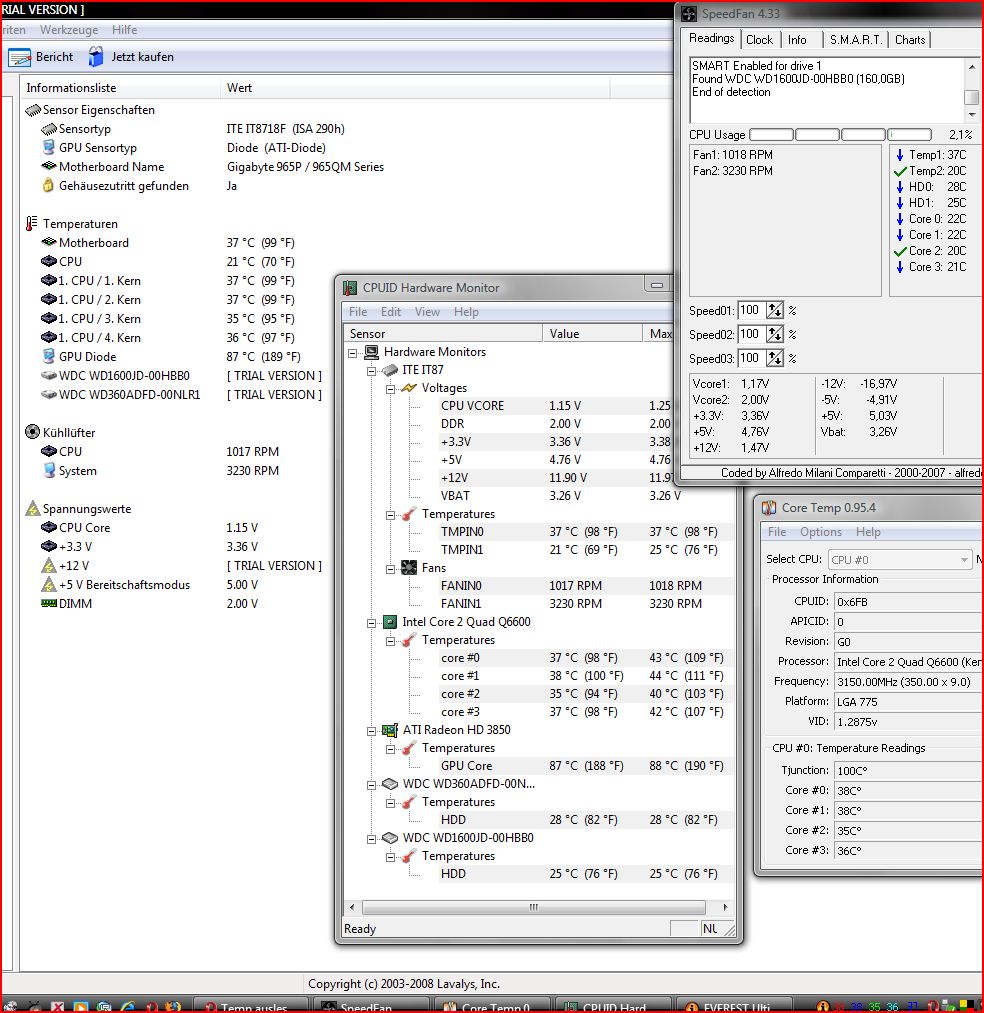Click the Bericht report icon in EVEREST toolbar
This screenshot has width=984, height=1013.
(x=19, y=57)
